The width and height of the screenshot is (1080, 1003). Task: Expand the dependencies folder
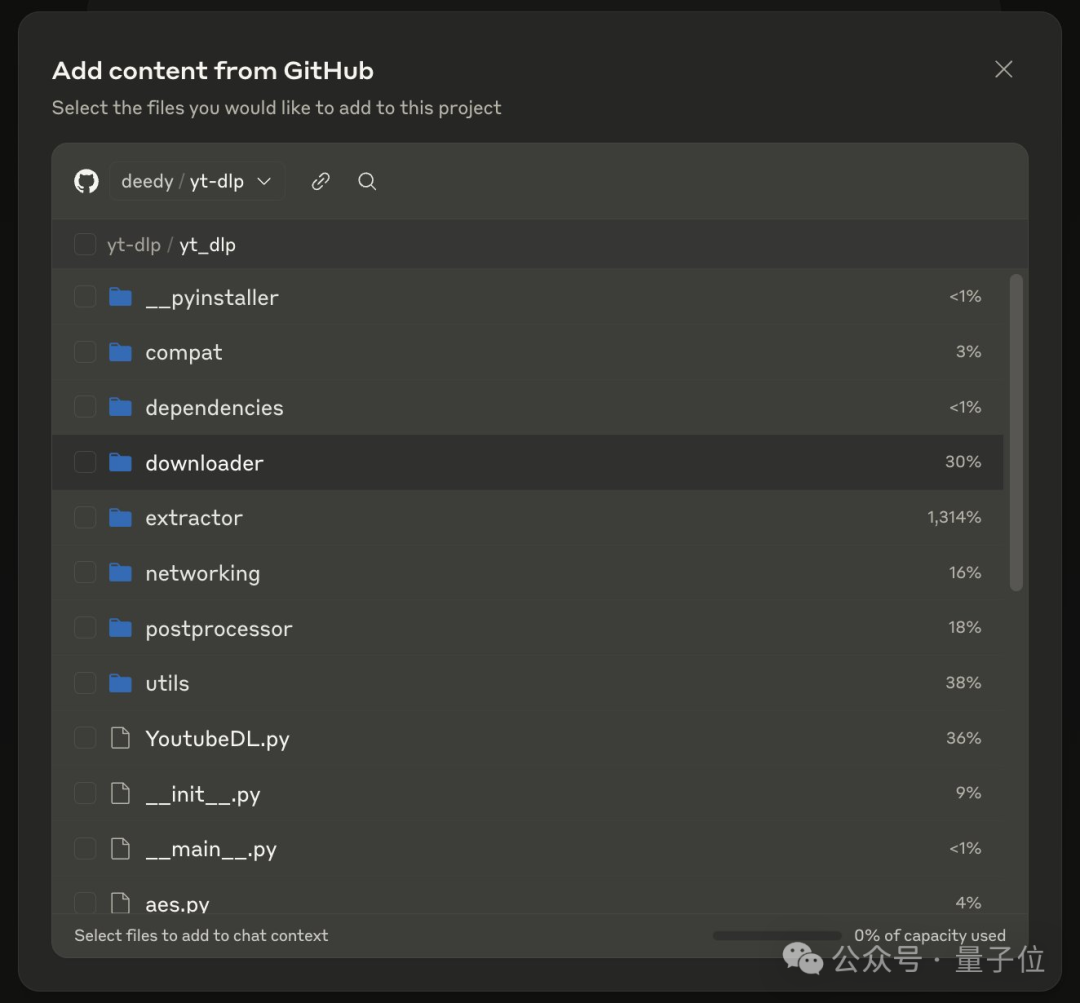(x=214, y=408)
